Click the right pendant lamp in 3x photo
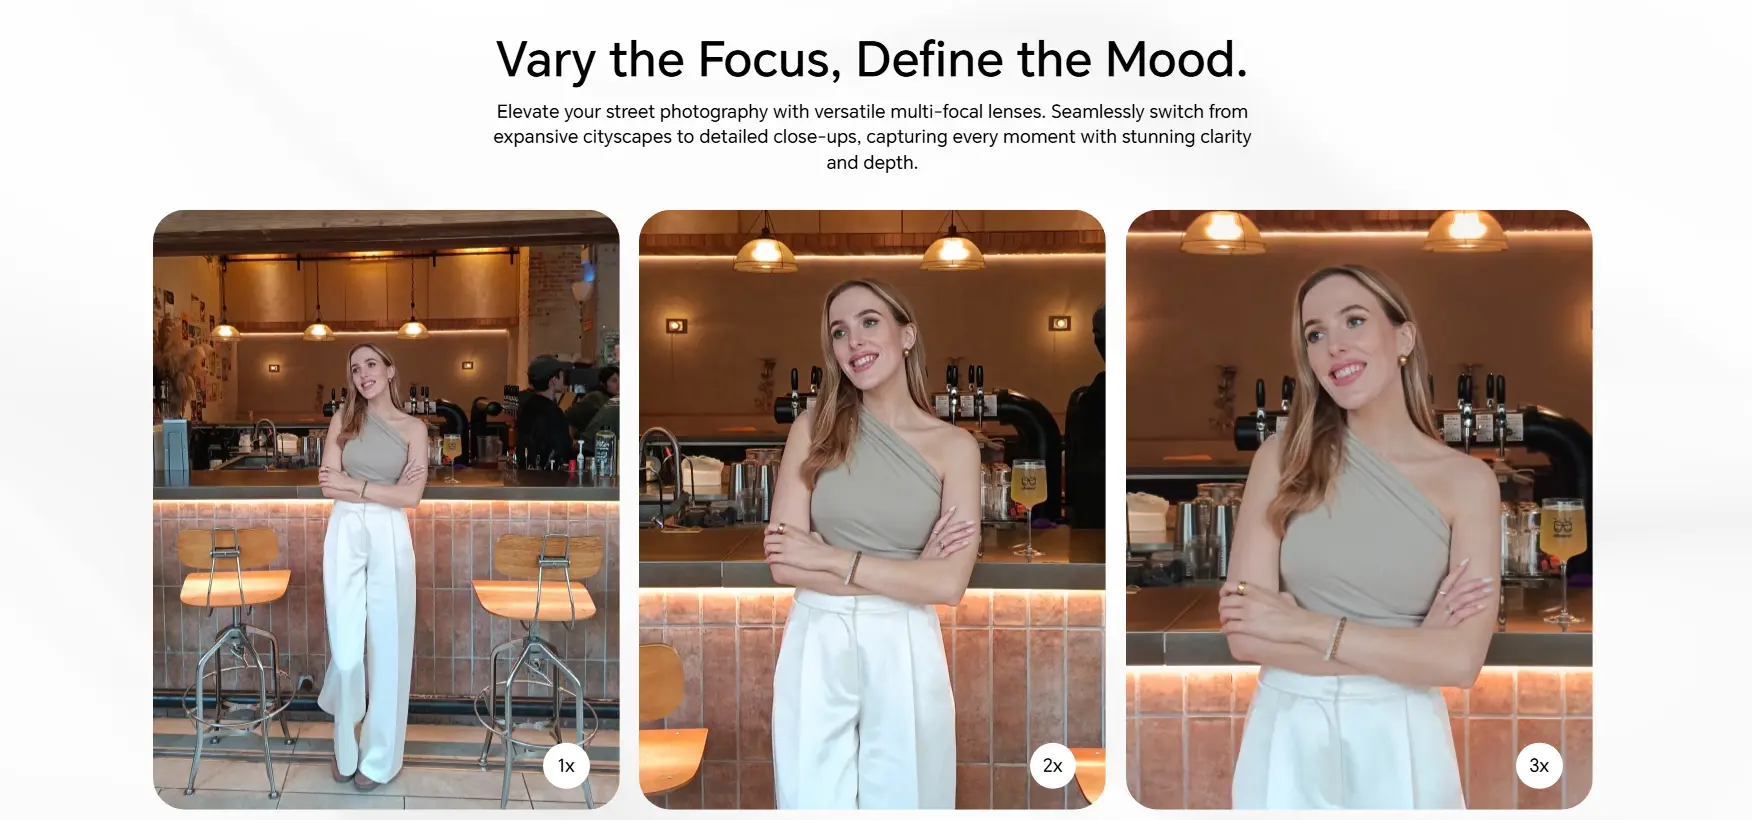The height and width of the screenshot is (820, 1752). coord(1466,230)
